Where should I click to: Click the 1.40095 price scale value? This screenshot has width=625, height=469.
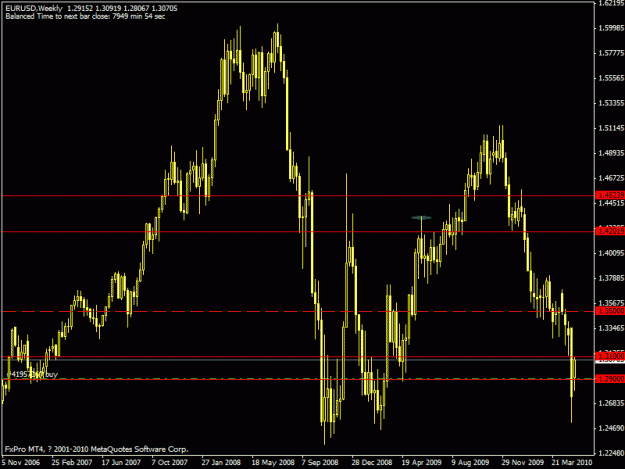click(x=611, y=253)
